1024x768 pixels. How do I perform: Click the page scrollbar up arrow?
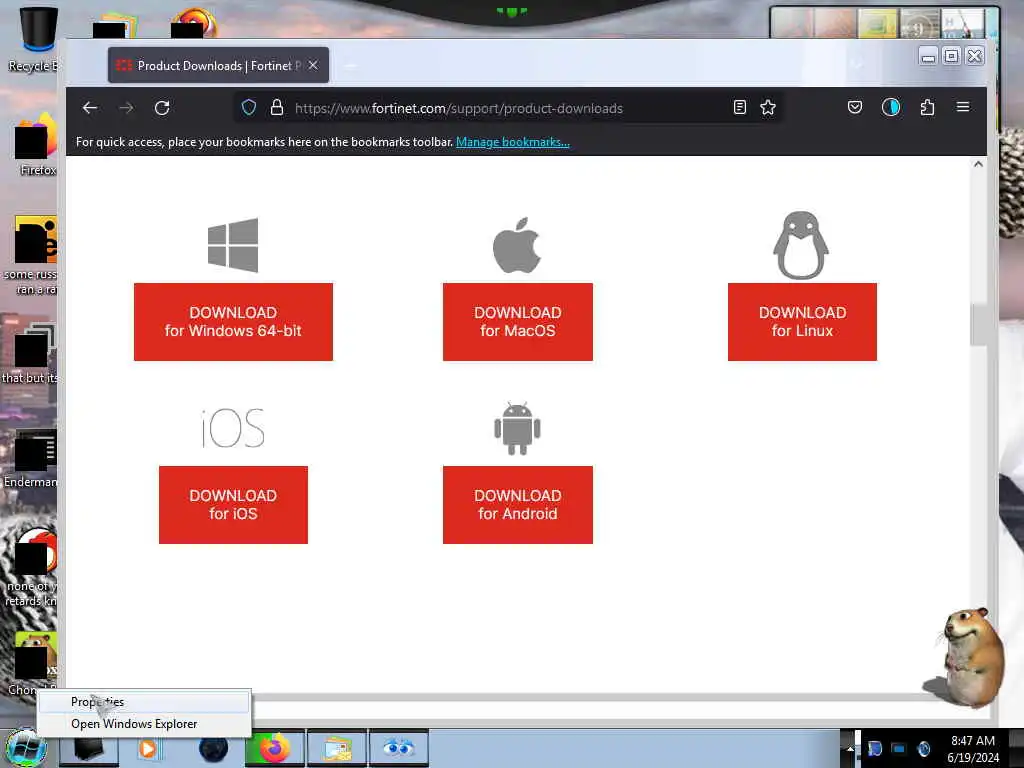(x=978, y=165)
